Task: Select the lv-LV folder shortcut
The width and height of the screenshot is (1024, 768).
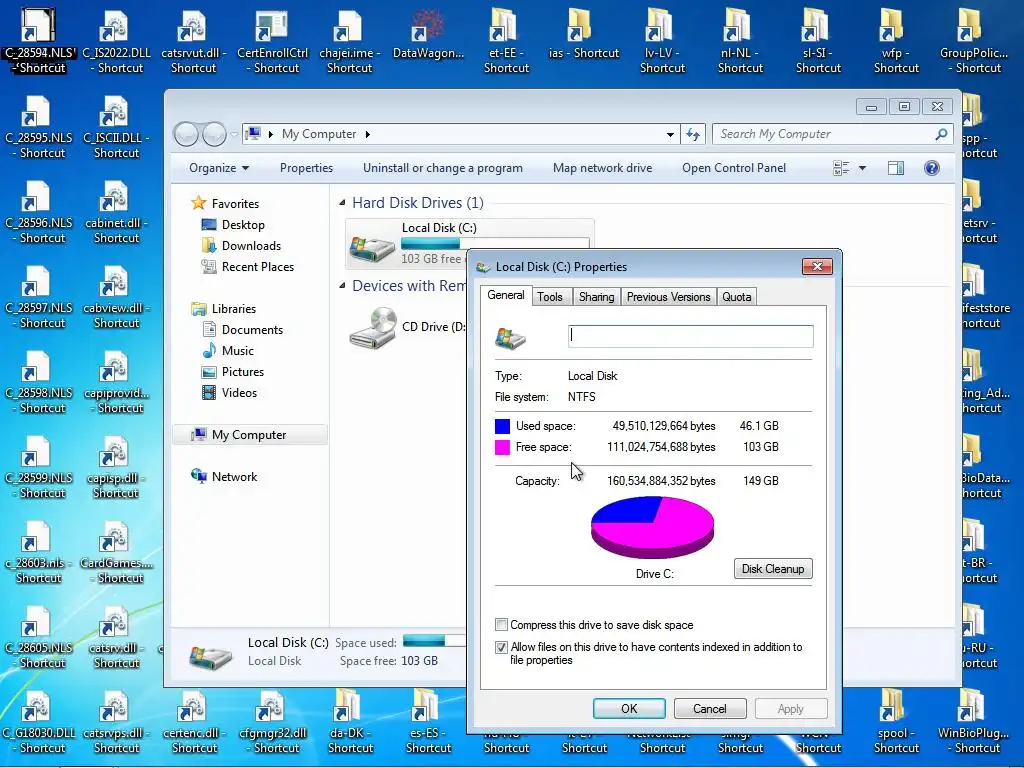Action: (662, 40)
